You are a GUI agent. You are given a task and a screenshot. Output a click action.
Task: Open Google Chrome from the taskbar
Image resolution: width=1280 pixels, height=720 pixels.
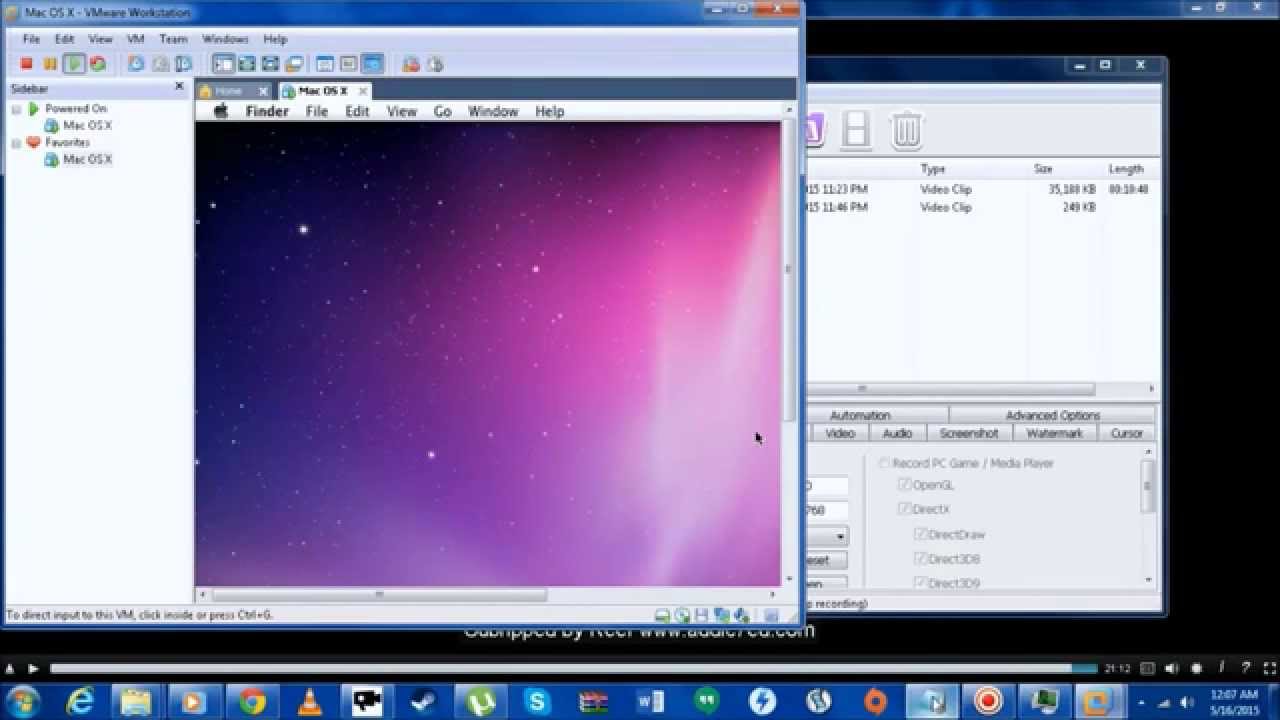252,701
